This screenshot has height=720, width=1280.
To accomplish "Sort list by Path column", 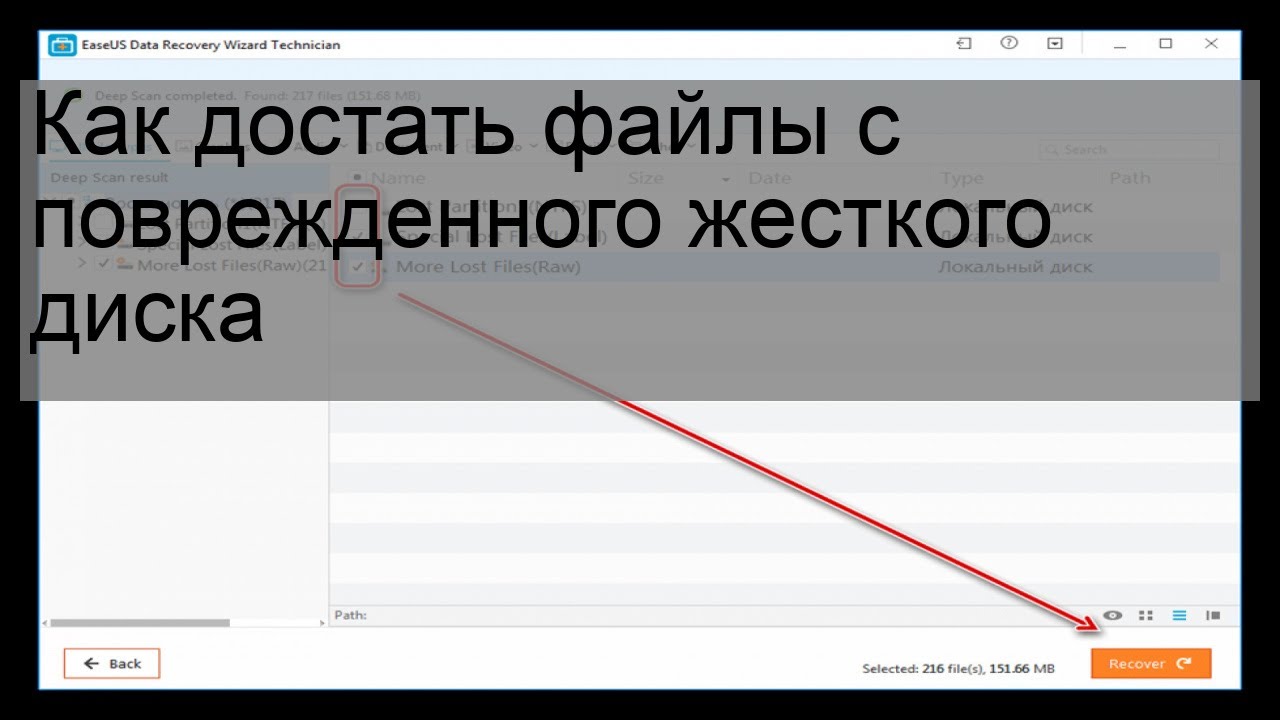I will [x=1130, y=178].
